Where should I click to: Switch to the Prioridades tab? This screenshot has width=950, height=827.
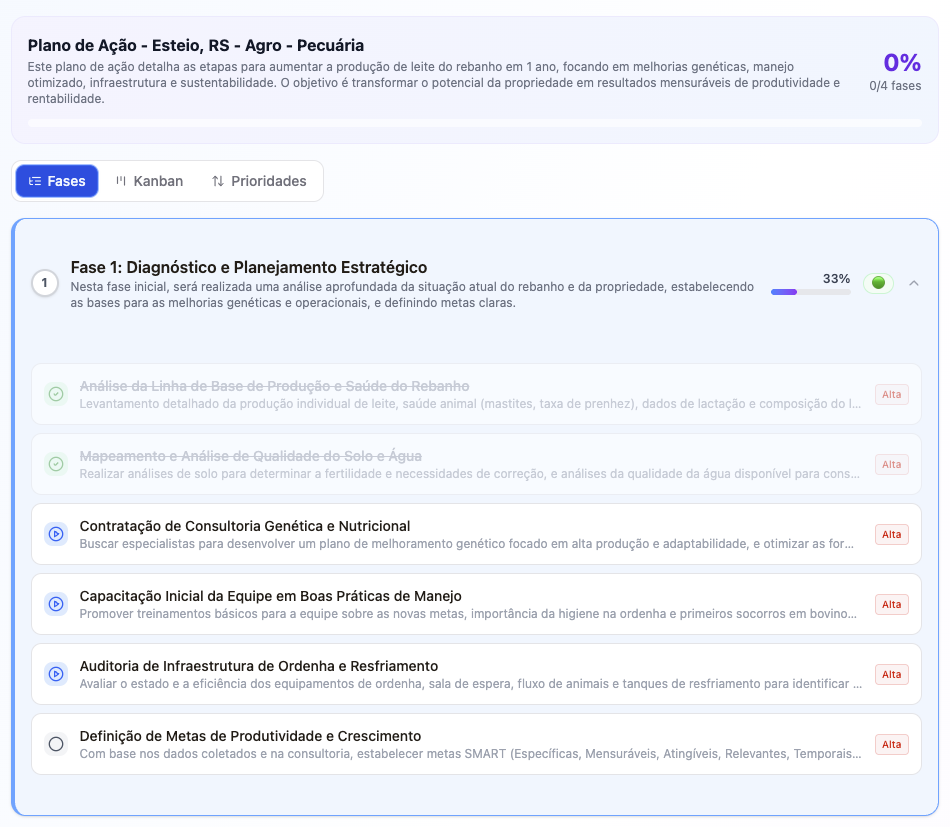click(x=259, y=181)
